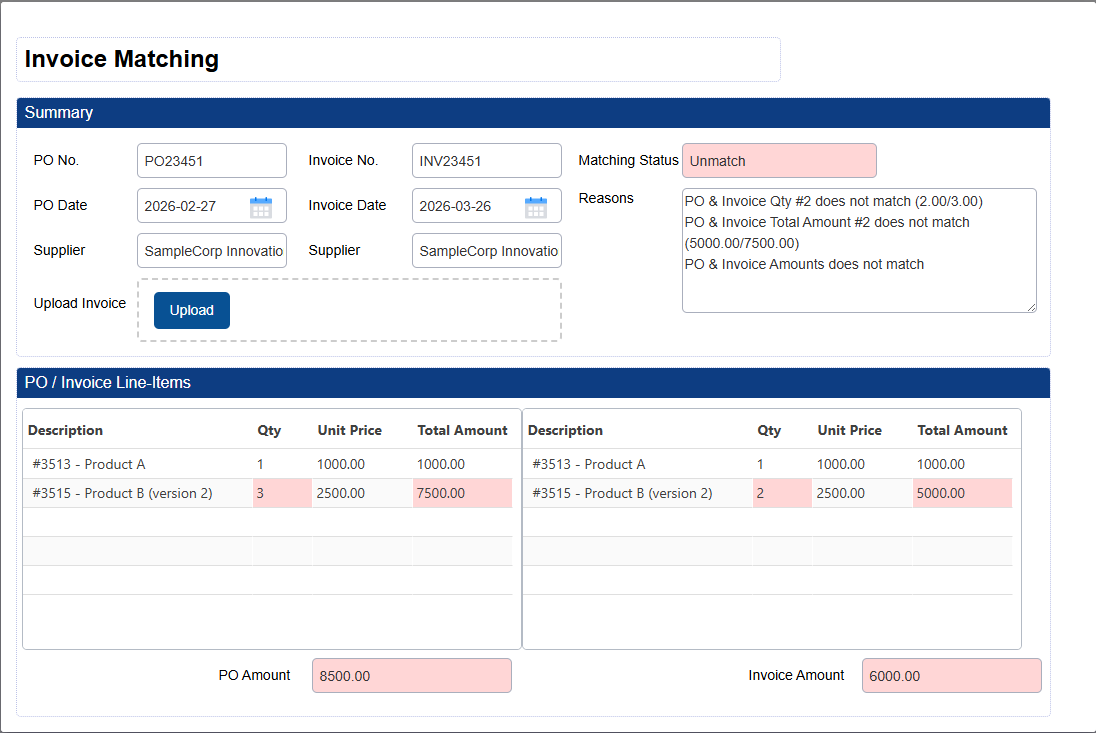This screenshot has height=733, width=1096.
Task: Click the Upload button
Action: pos(192,310)
